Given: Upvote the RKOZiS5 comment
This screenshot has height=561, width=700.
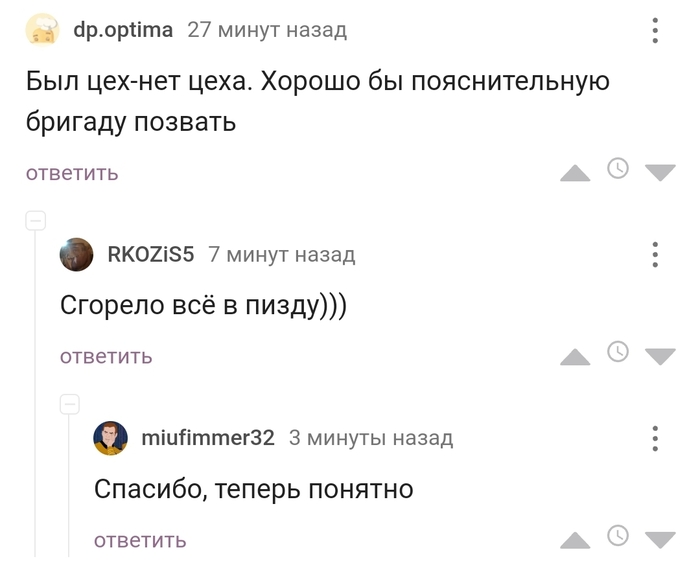Looking at the screenshot, I should (x=575, y=357).
